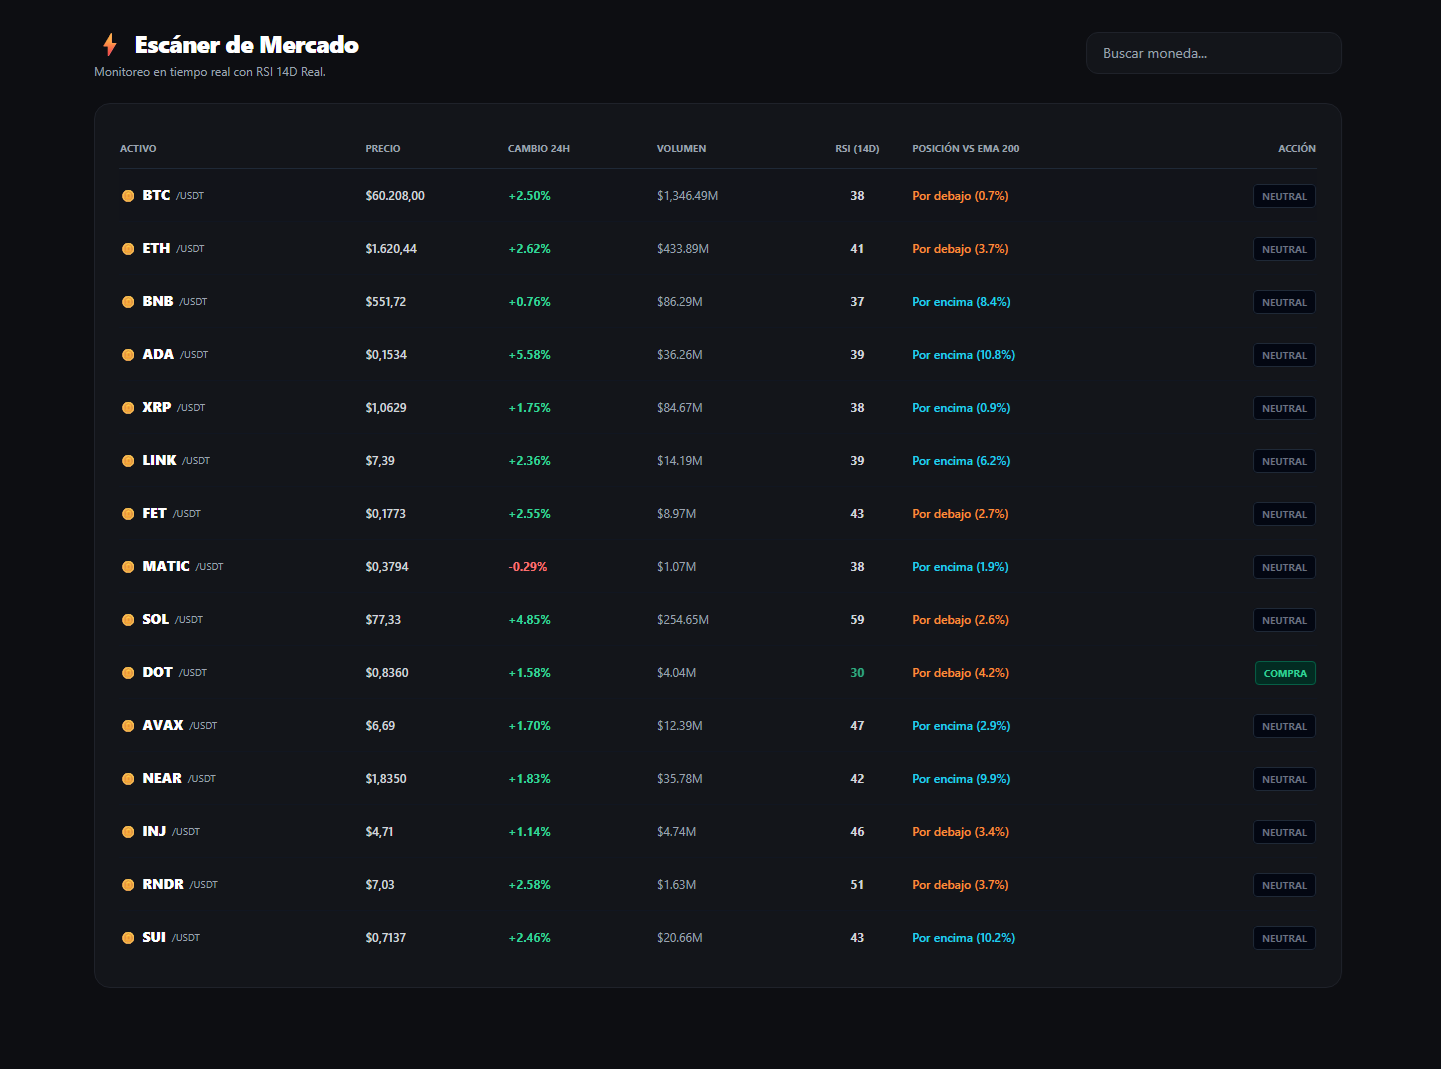This screenshot has width=1441, height=1069.
Task: Click the NEUTRAL badge in MATIC row
Action: pos(1284,567)
